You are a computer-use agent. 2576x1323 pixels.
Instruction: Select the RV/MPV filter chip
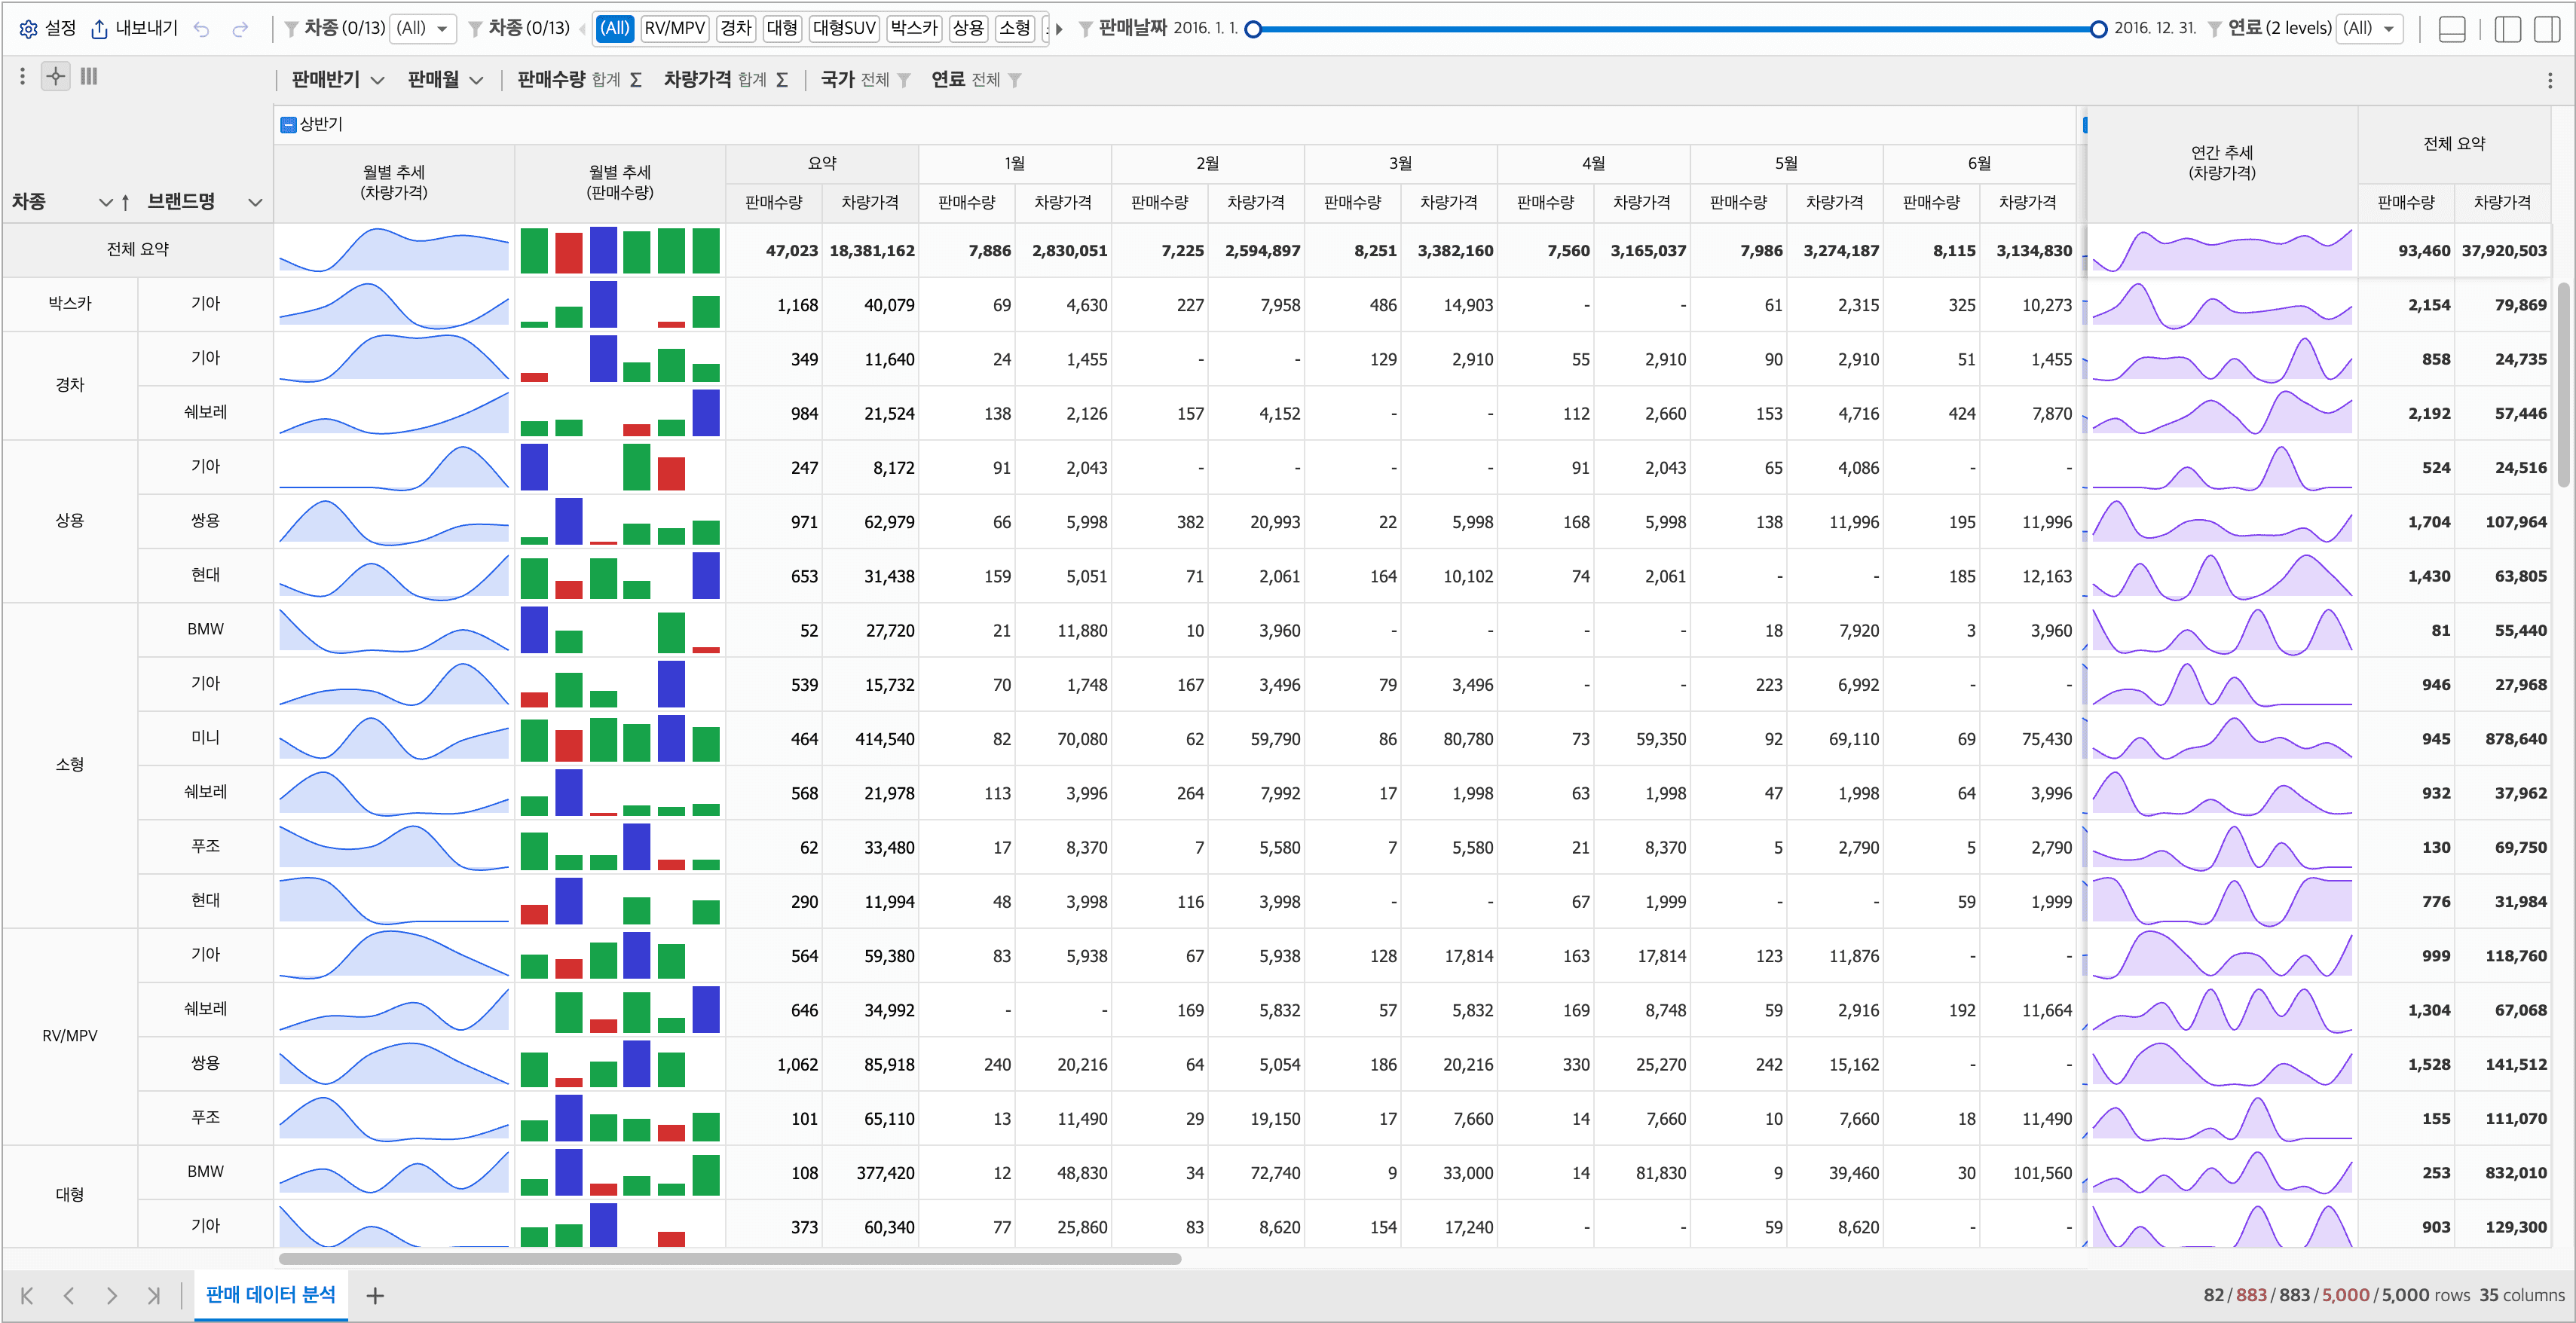674,28
